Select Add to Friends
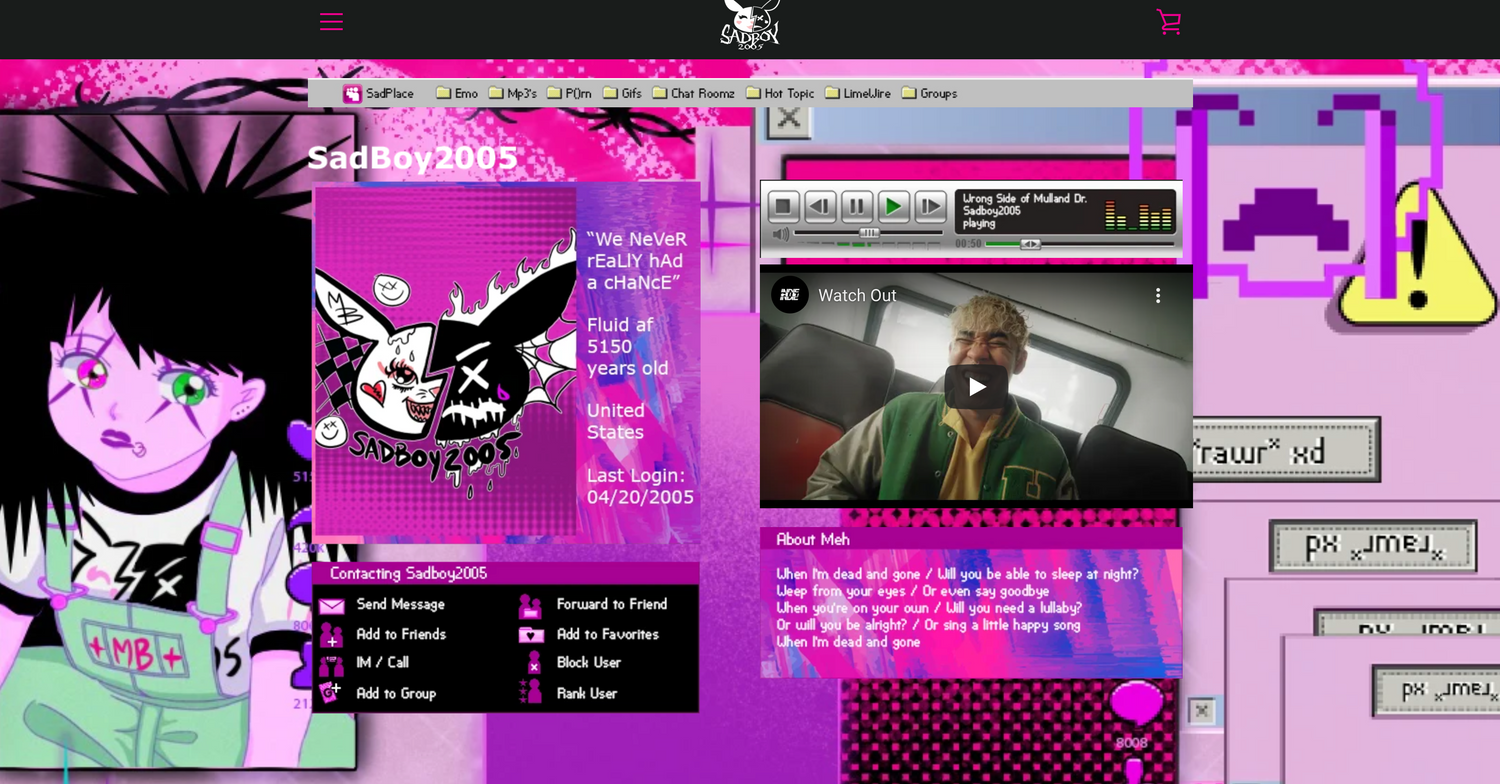Image resolution: width=1500 pixels, height=784 pixels. 400,634
